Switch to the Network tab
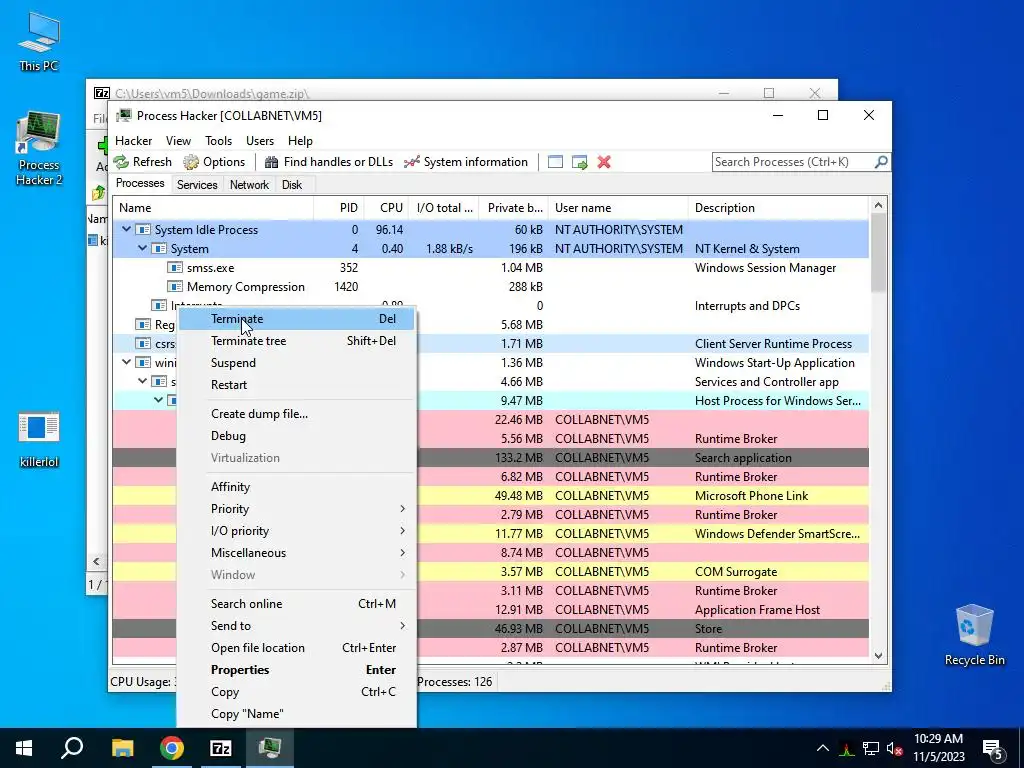 [249, 185]
